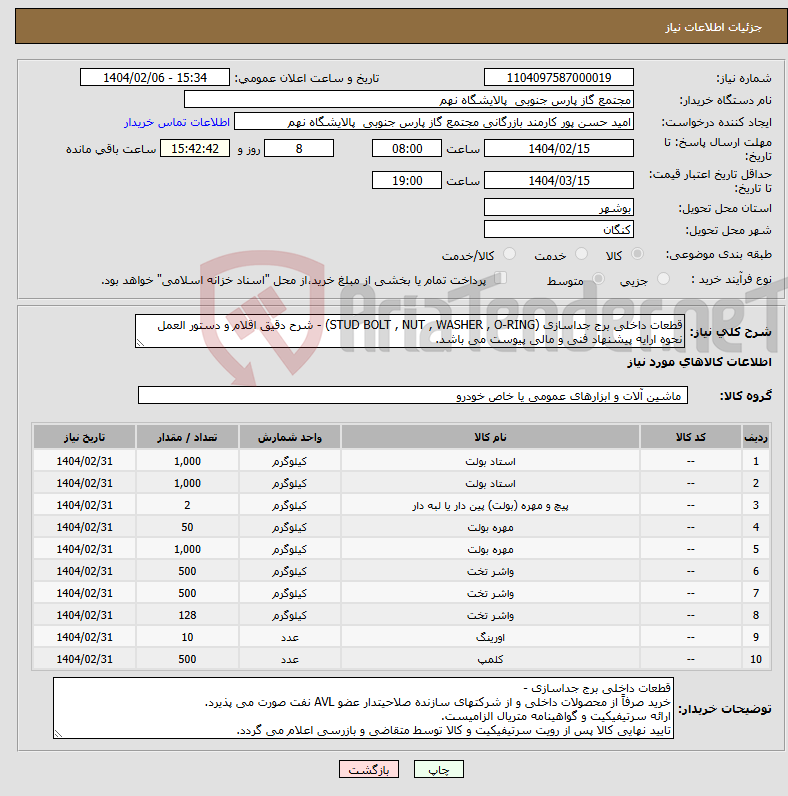Click the 19:00 validity time field

click(407, 180)
